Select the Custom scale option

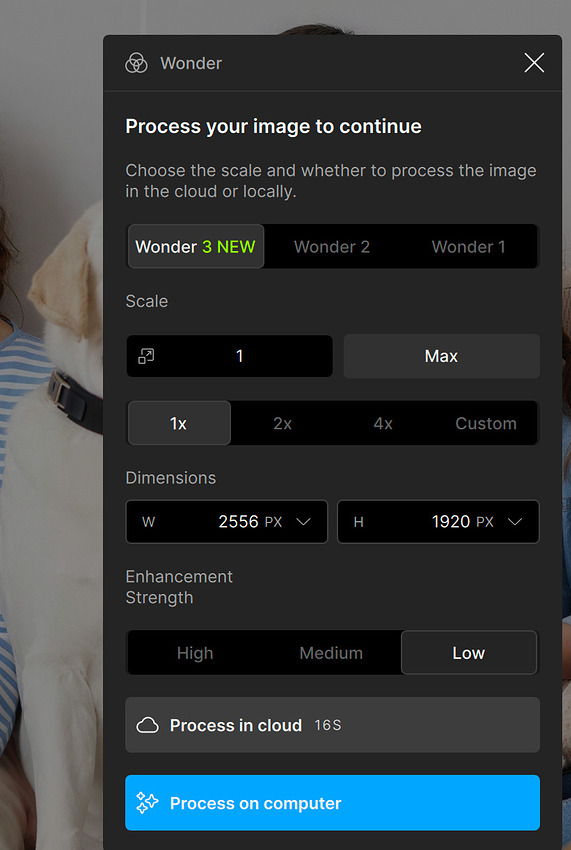tap(486, 423)
